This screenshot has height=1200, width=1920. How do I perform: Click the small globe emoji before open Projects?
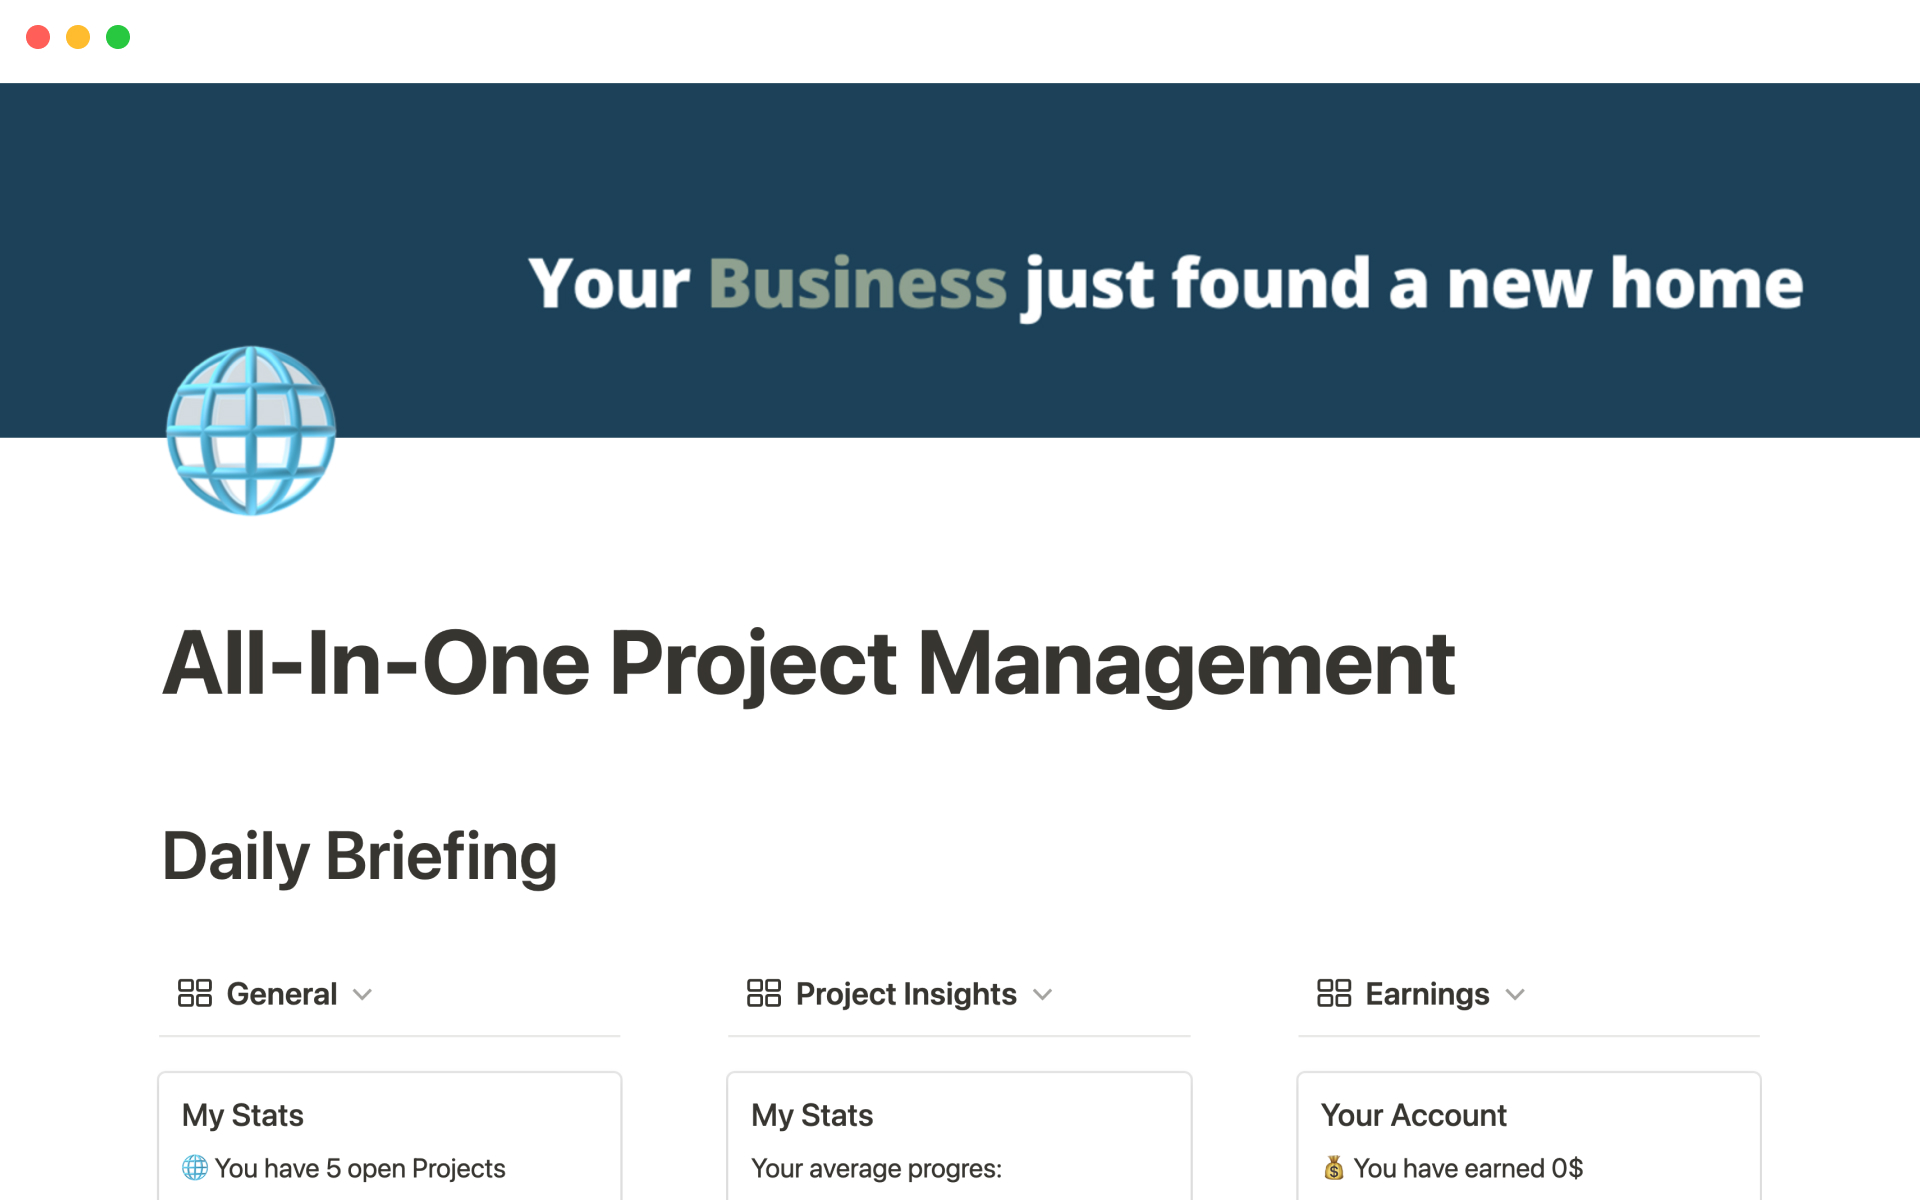[195, 1167]
